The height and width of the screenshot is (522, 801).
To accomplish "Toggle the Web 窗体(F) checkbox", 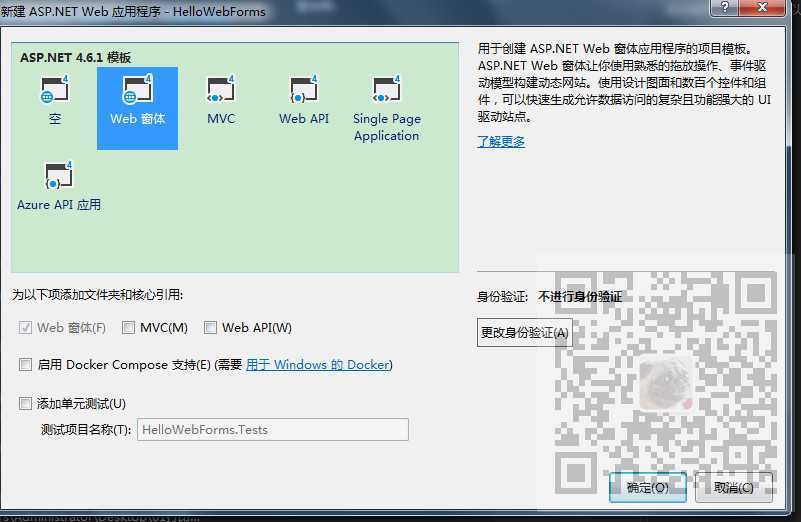I will pos(25,327).
